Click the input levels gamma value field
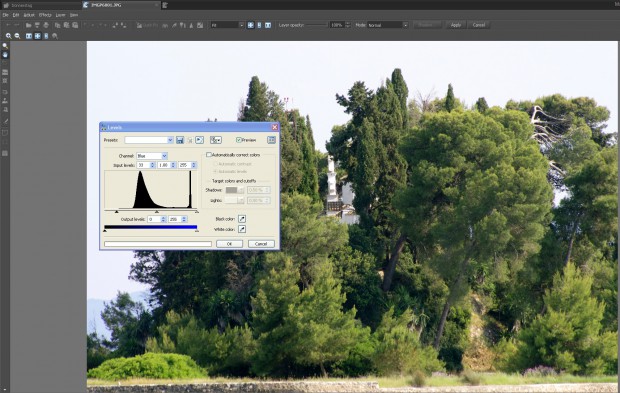Image resolution: width=620 pixels, height=393 pixels. click(x=164, y=165)
